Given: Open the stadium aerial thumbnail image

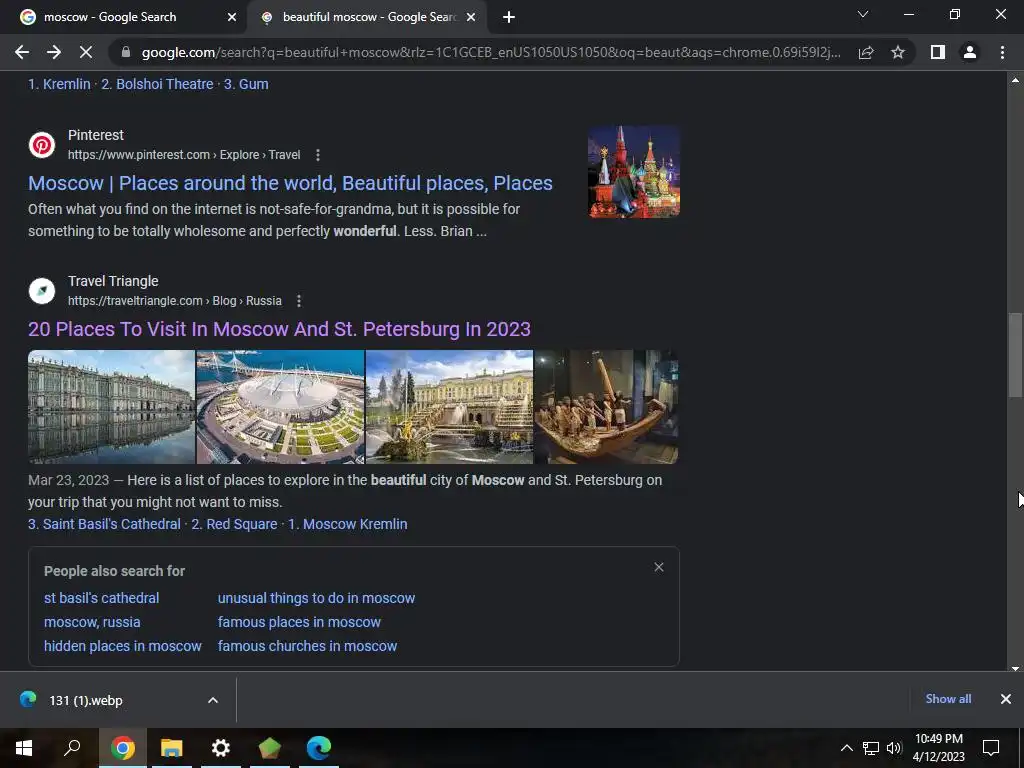Looking at the screenshot, I should [x=280, y=407].
